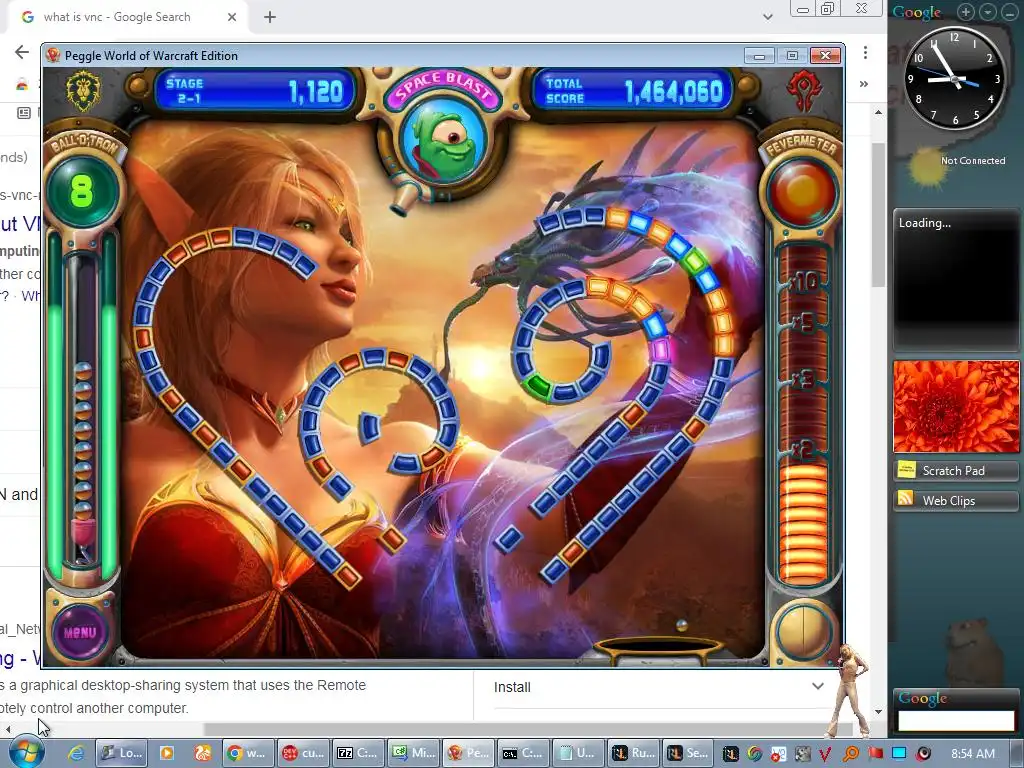This screenshot has height=768, width=1024.
Task: Click the lone blue peg inside the center spiral
Action: pos(370,427)
